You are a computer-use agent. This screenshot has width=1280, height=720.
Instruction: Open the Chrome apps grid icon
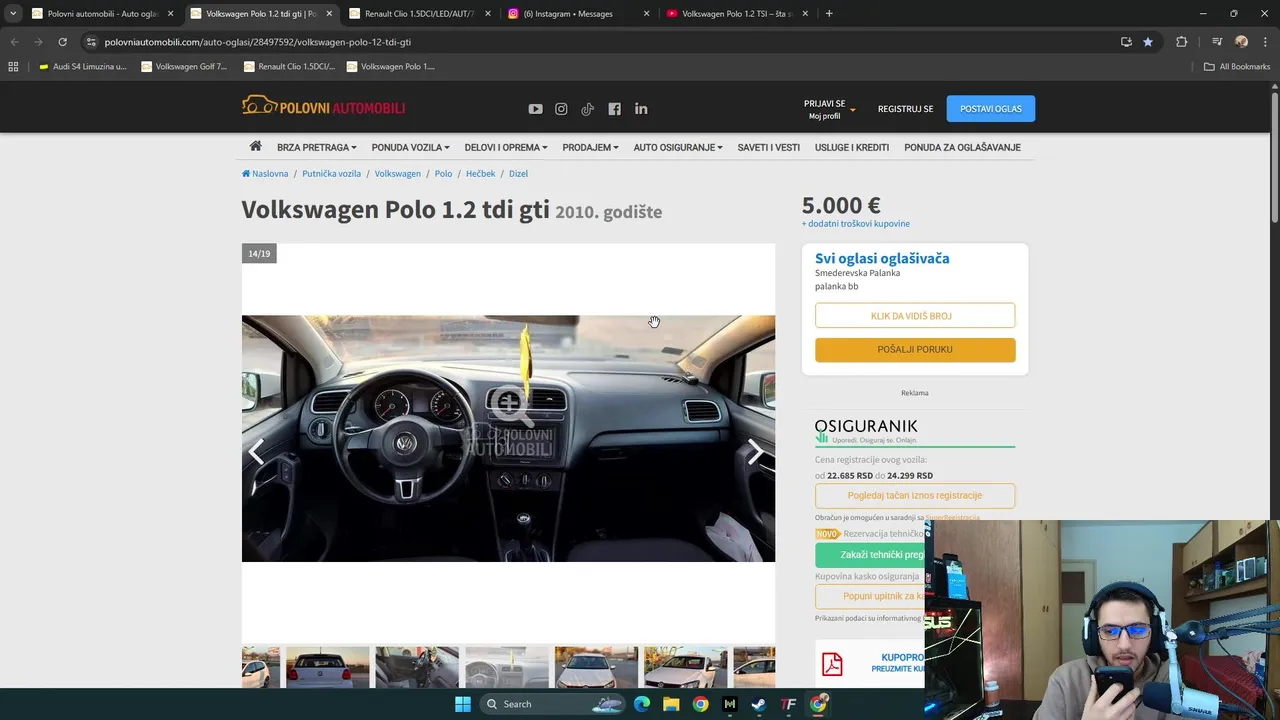(x=13, y=66)
